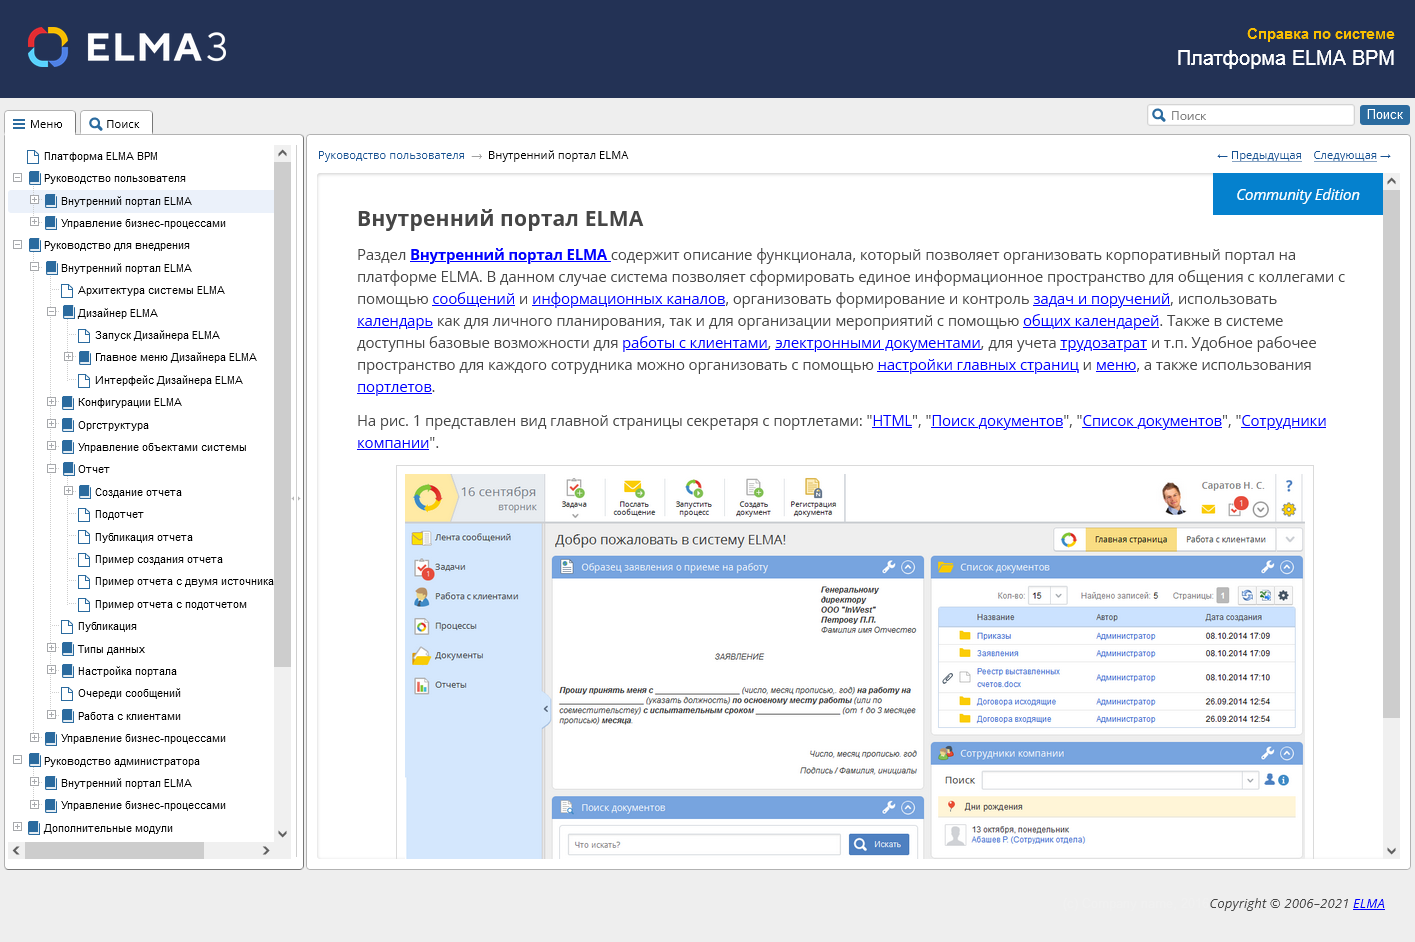Click the ELMA copyright footer link
The width and height of the screenshot is (1415, 942).
[x=1369, y=903]
